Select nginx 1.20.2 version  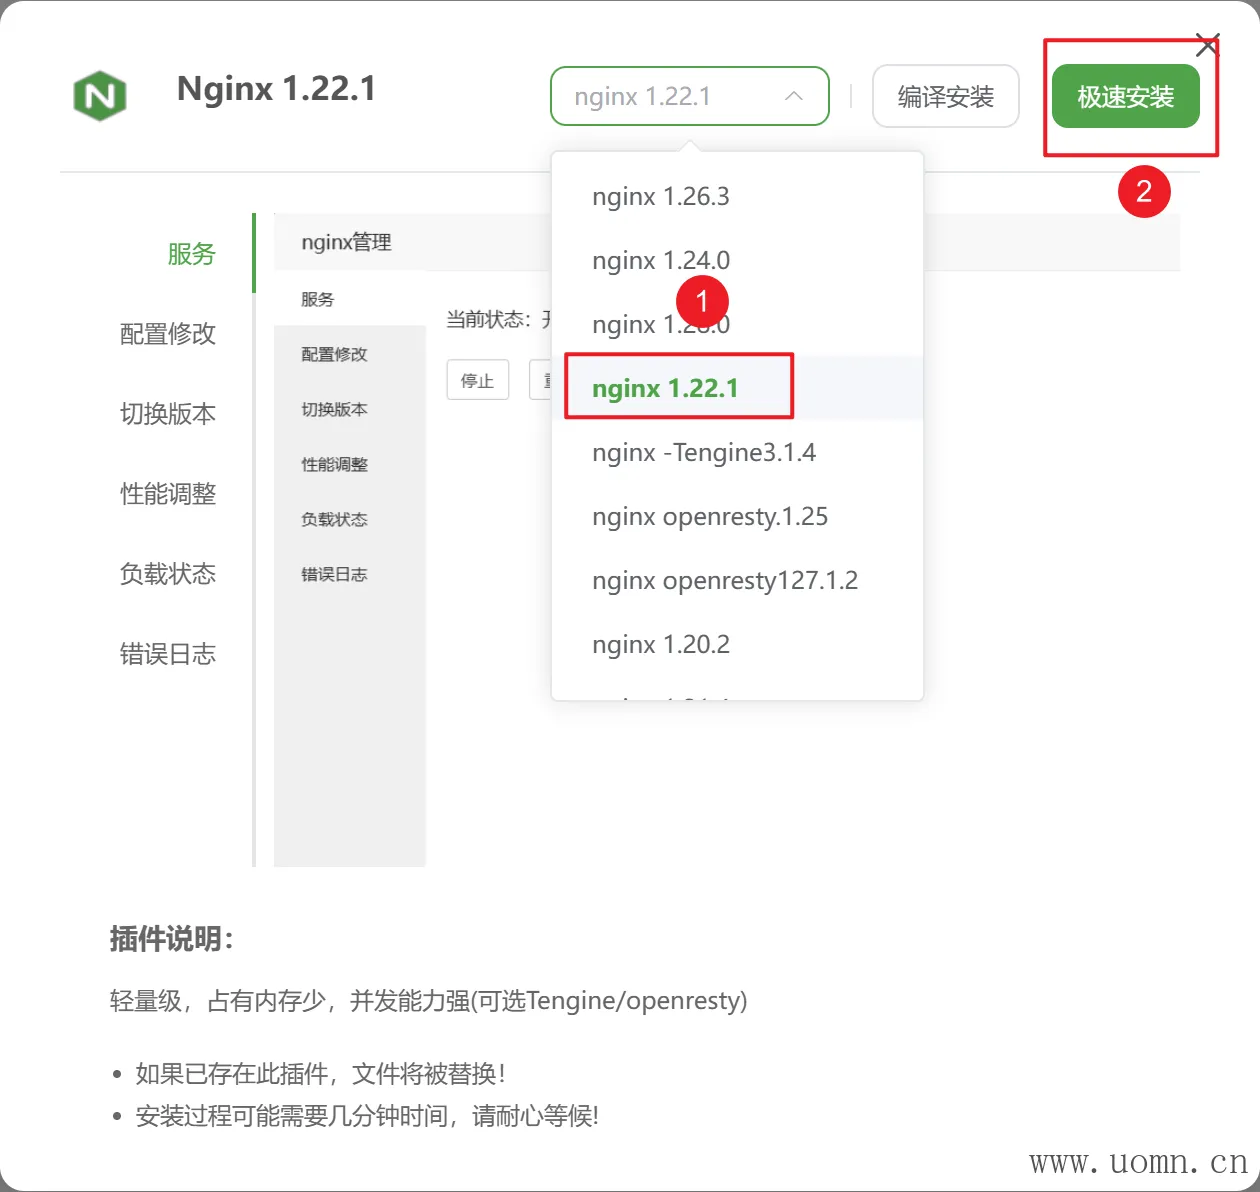point(661,645)
